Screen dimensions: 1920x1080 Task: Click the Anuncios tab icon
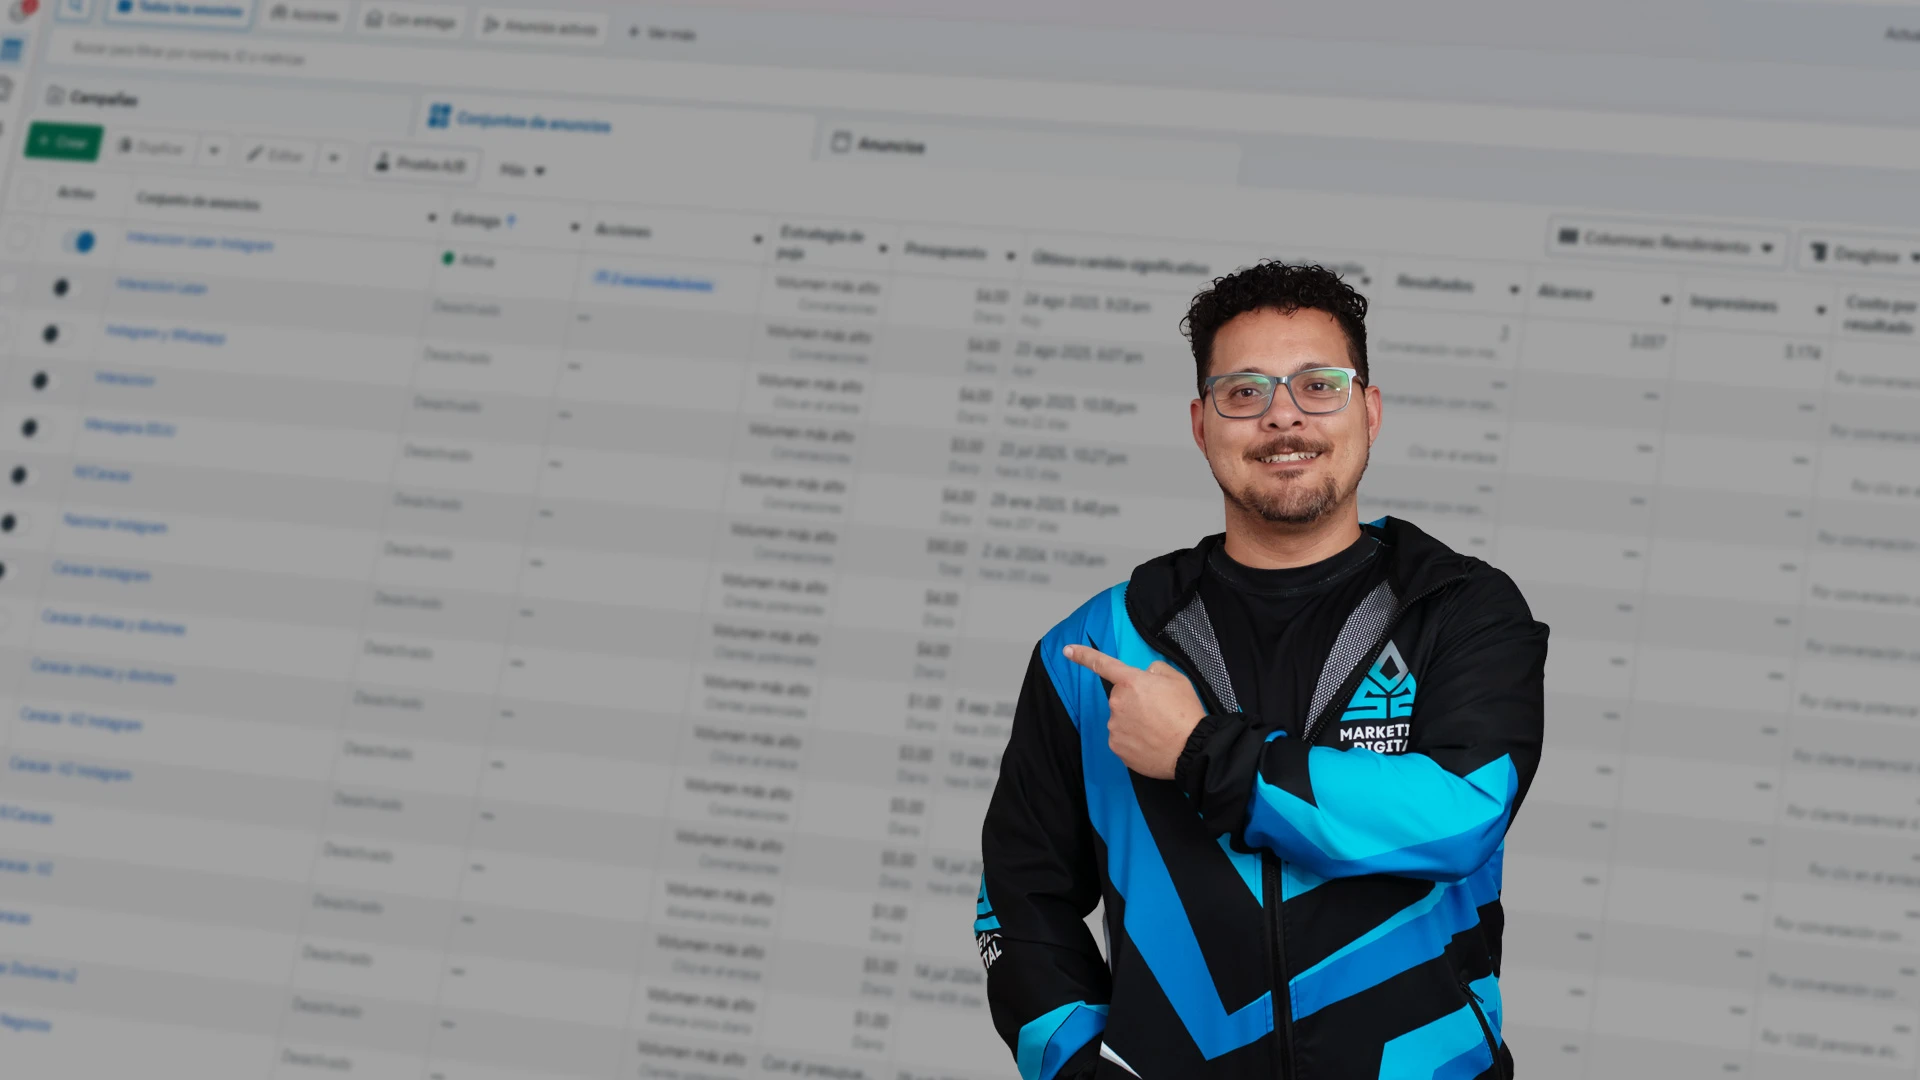coord(841,143)
